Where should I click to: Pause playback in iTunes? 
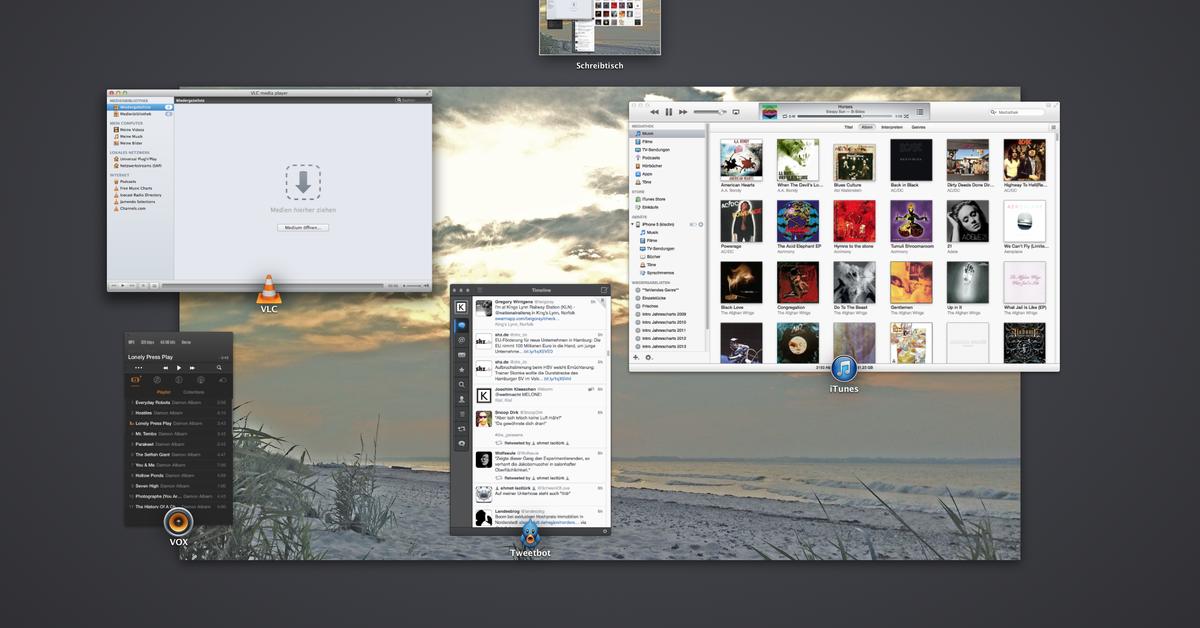pyautogui.click(x=668, y=112)
